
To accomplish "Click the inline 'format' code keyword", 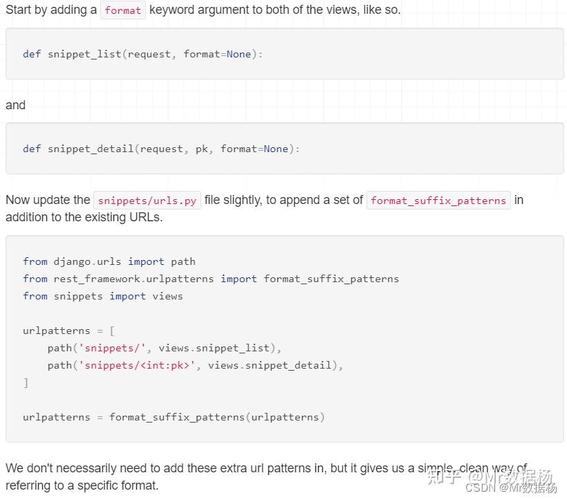I will (x=123, y=10).
